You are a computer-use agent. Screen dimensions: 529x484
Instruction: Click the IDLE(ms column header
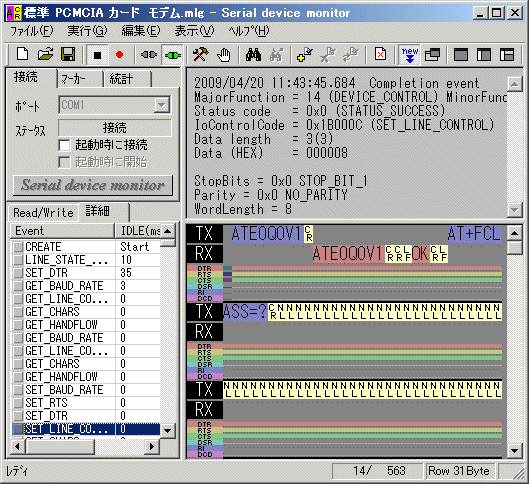(138, 231)
